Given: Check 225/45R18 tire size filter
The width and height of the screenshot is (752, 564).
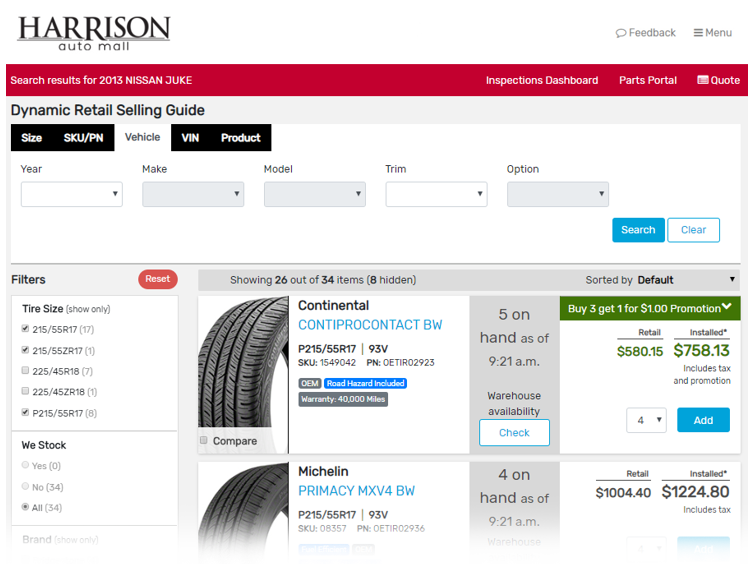Looking at the screenshot, I should pos(25,370).
